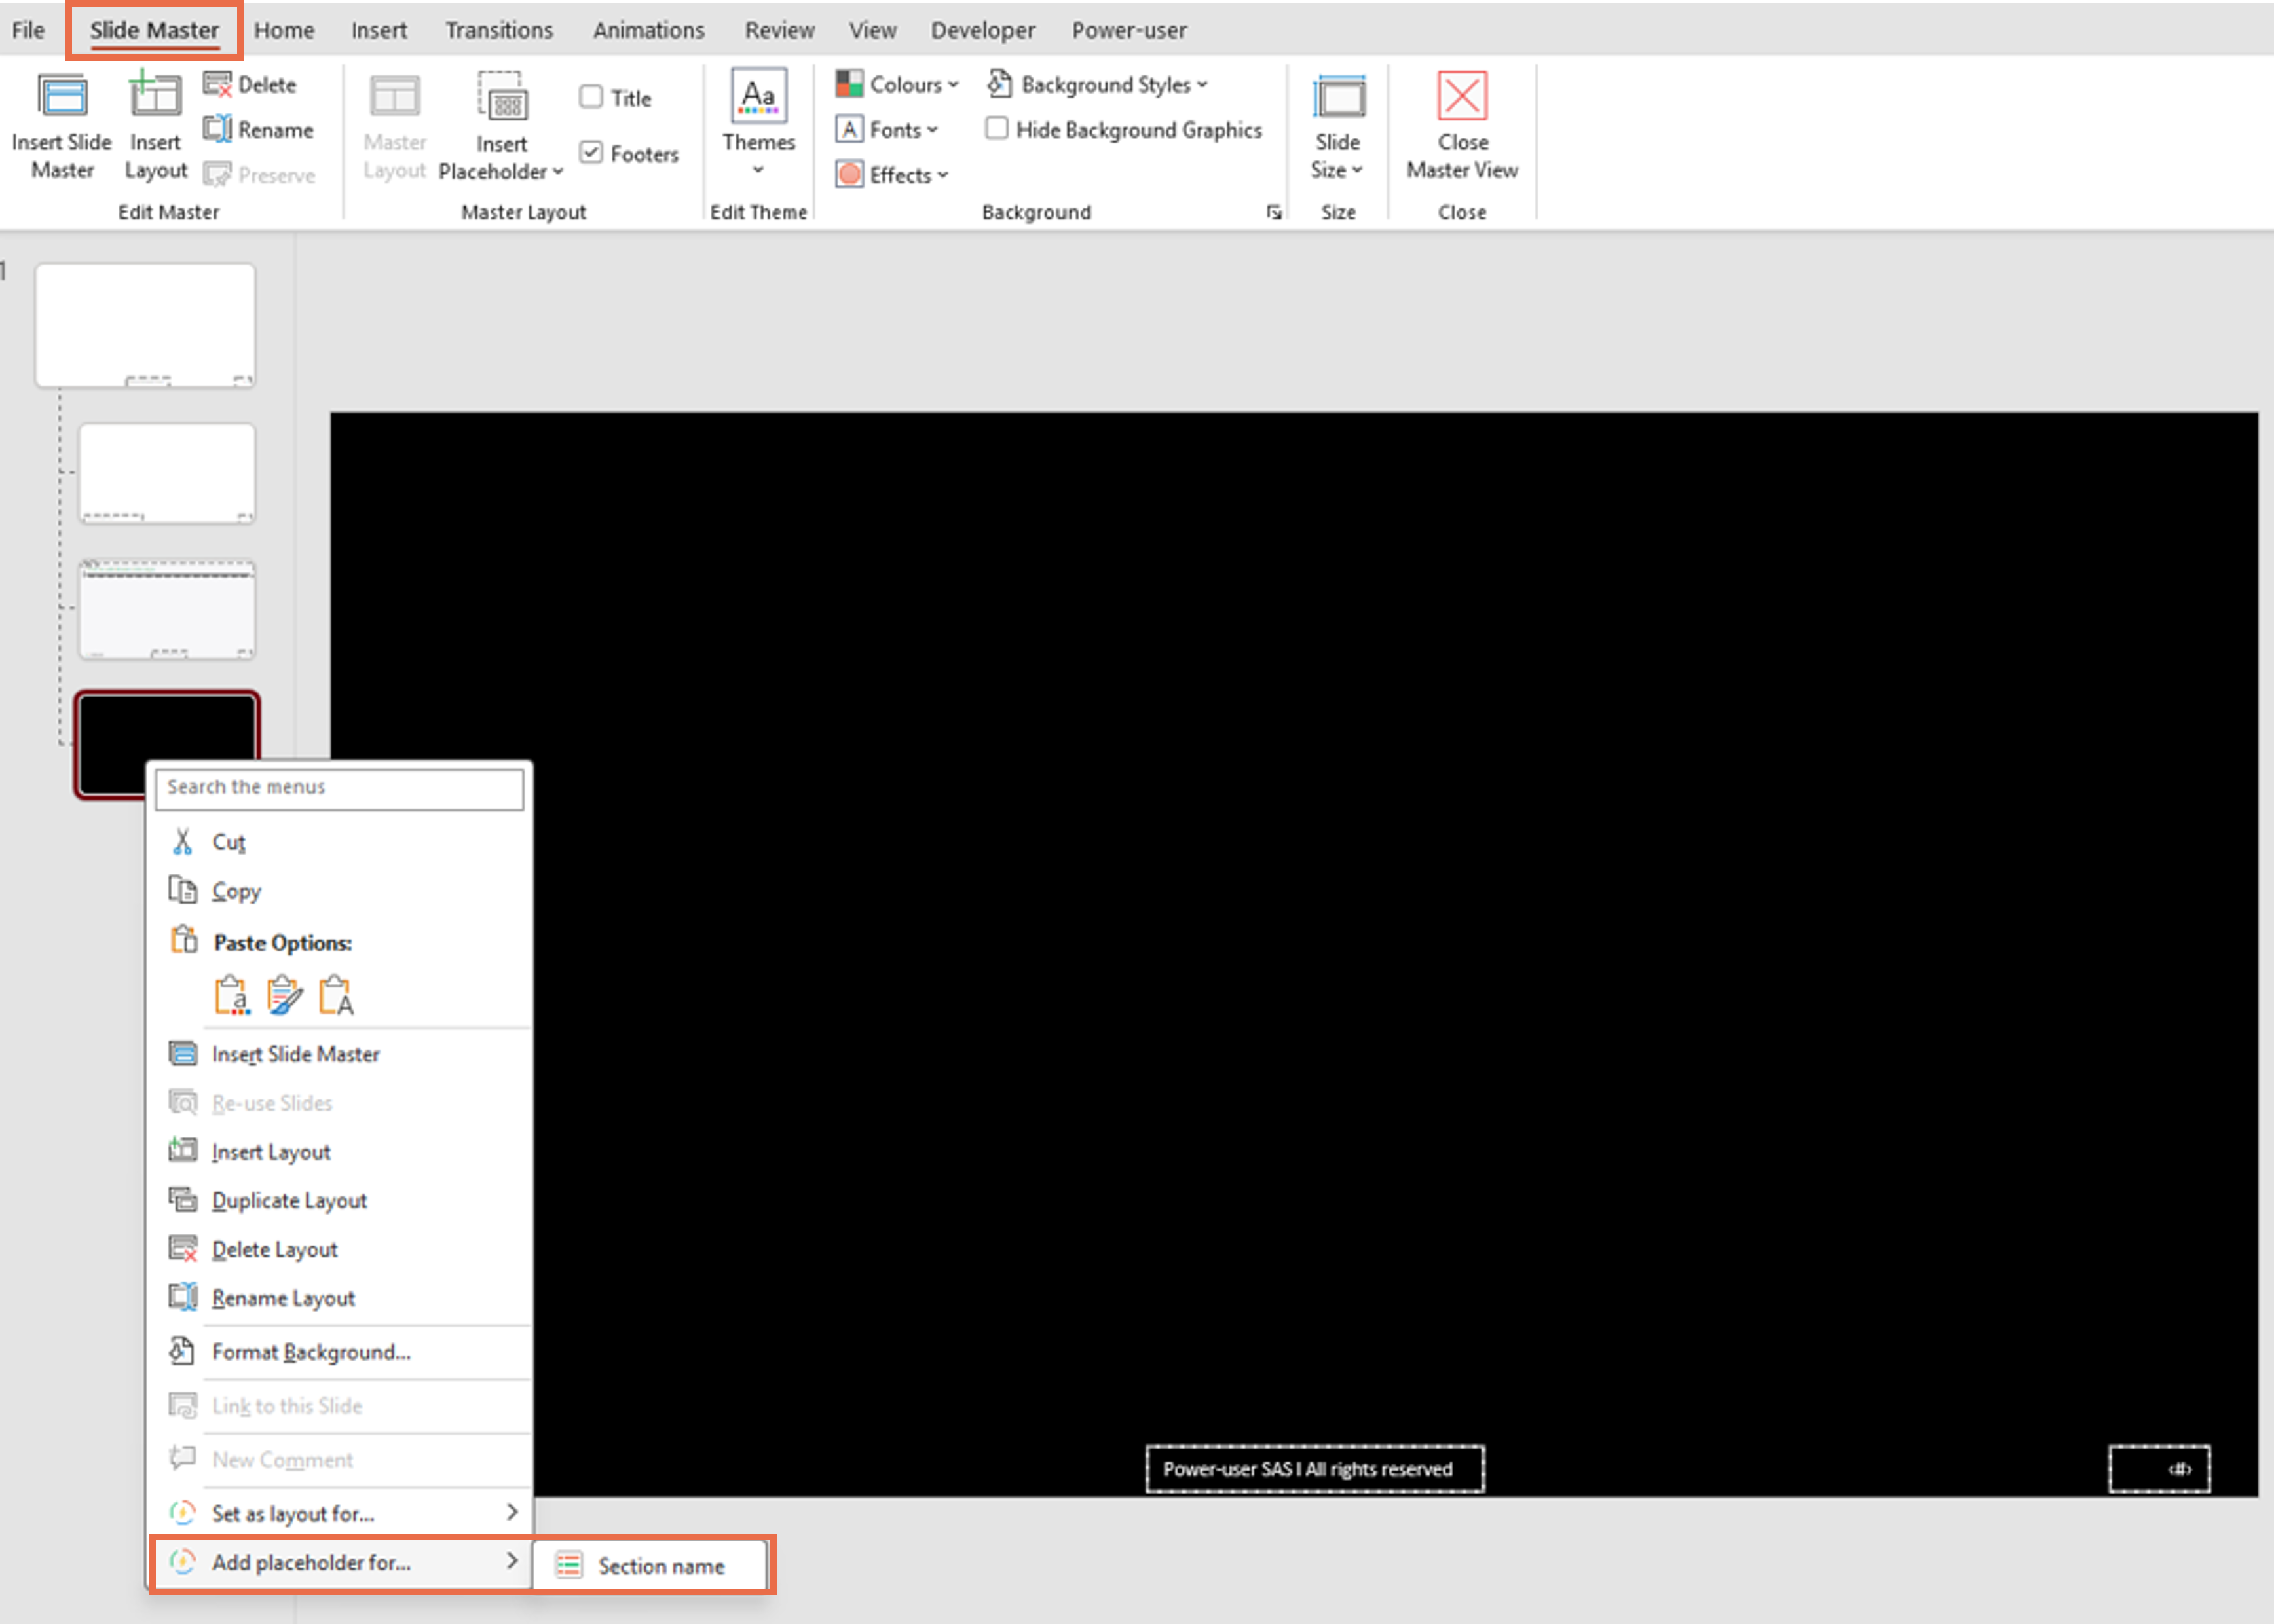Switch to the Home tab
Viewport: 2274px width, 1624px height.
284,30
